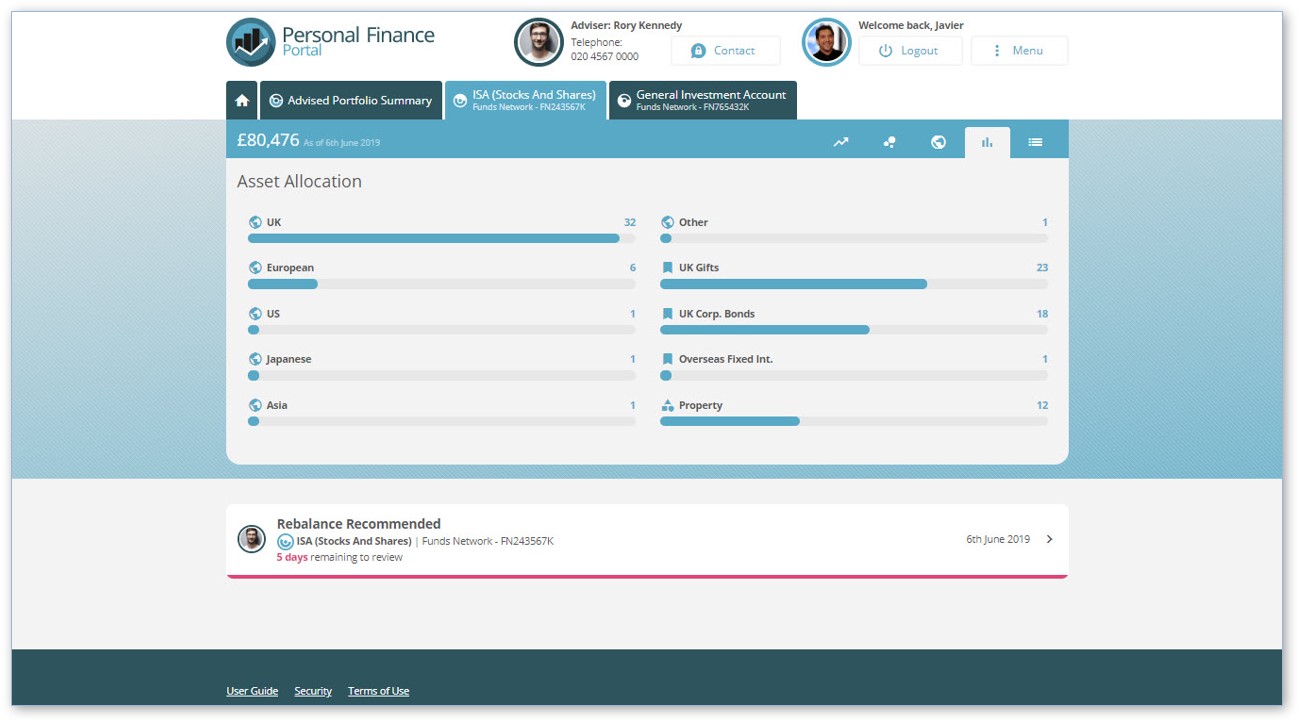Click the UK Corp. Bonds value 18
Screen dimensions: 1300x723
[x=1042, y=314]
